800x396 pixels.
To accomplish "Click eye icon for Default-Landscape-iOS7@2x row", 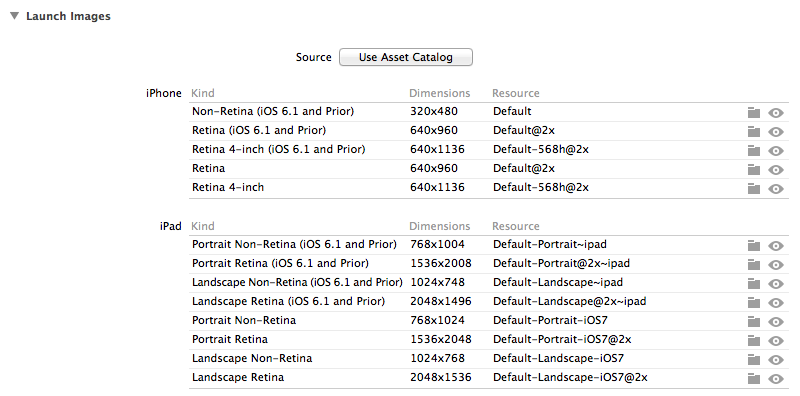I will (x=776, y=378).
